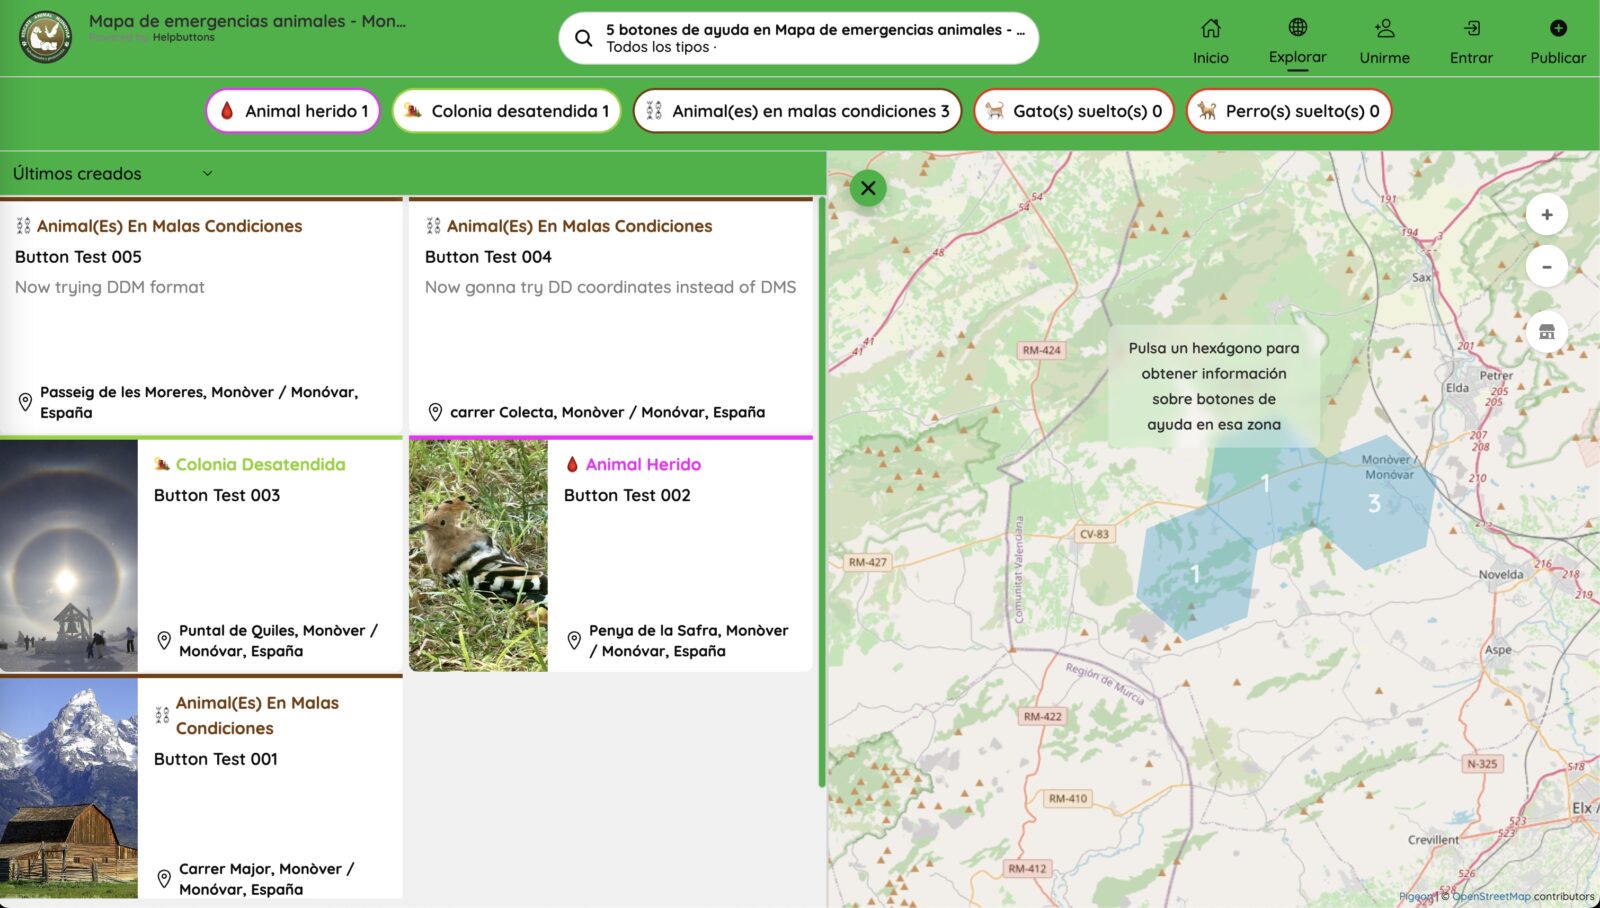The image size is (1600, 908).
Task: Toggle Animal(es) en malas condiciones 3 filter
Action: (x=797, y=111)
